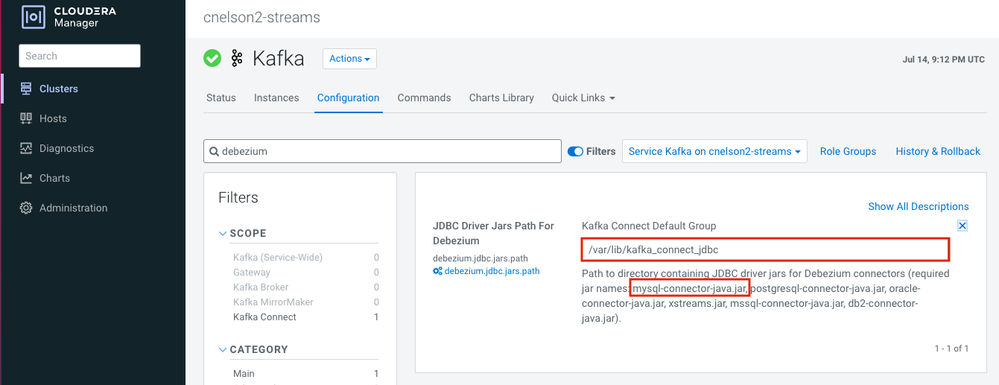Image resolution: width=999 pixels, height=385 pixels.
Task: Open Diagnostics in the sidebar
Action: click(66, 149)
